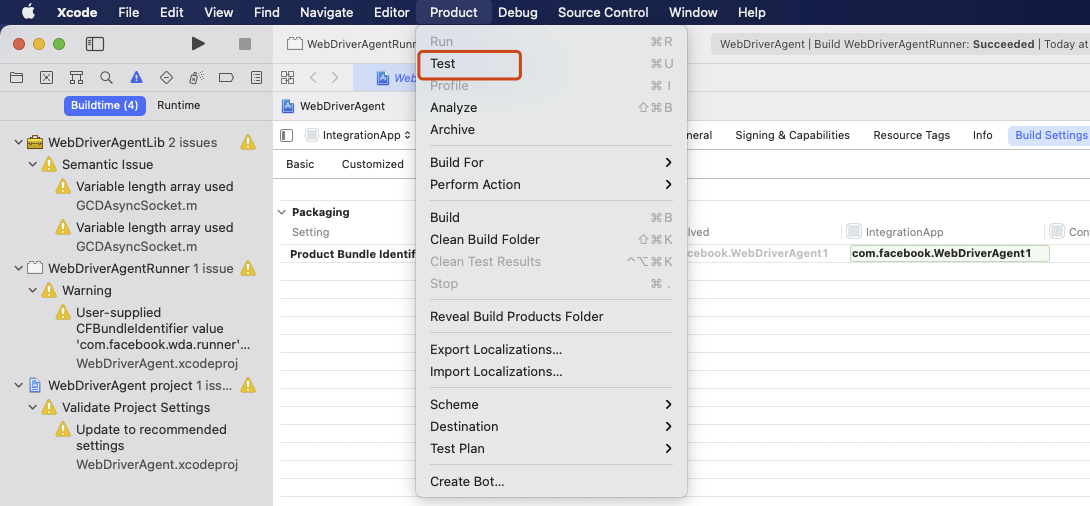Open the IntegrationApp target dropdown
Image resolution: width=1090 pixels, height=506 pixels.
coord(359,135)
